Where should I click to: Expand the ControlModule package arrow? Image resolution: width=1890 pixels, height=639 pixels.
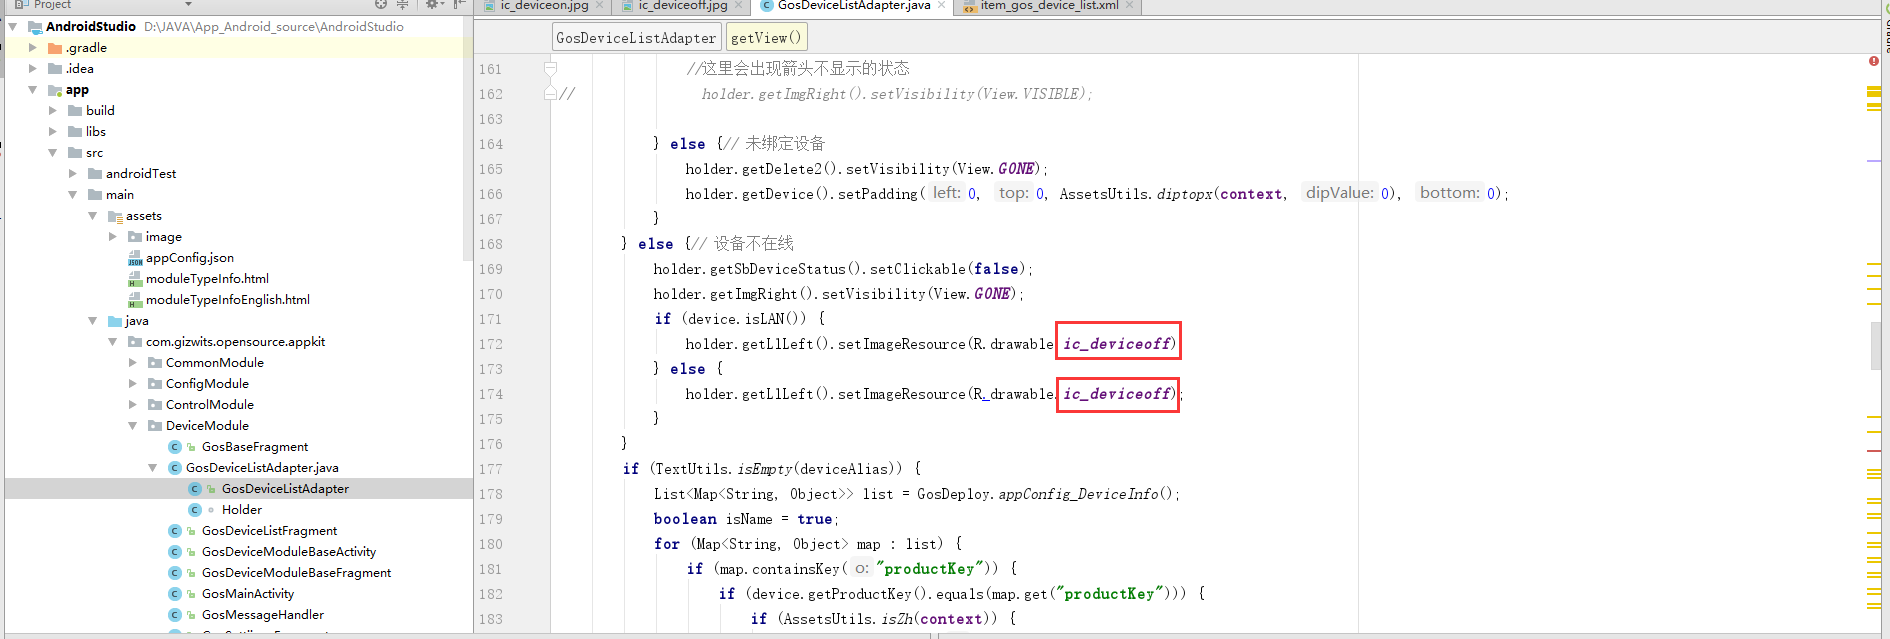tap(133, 405)
